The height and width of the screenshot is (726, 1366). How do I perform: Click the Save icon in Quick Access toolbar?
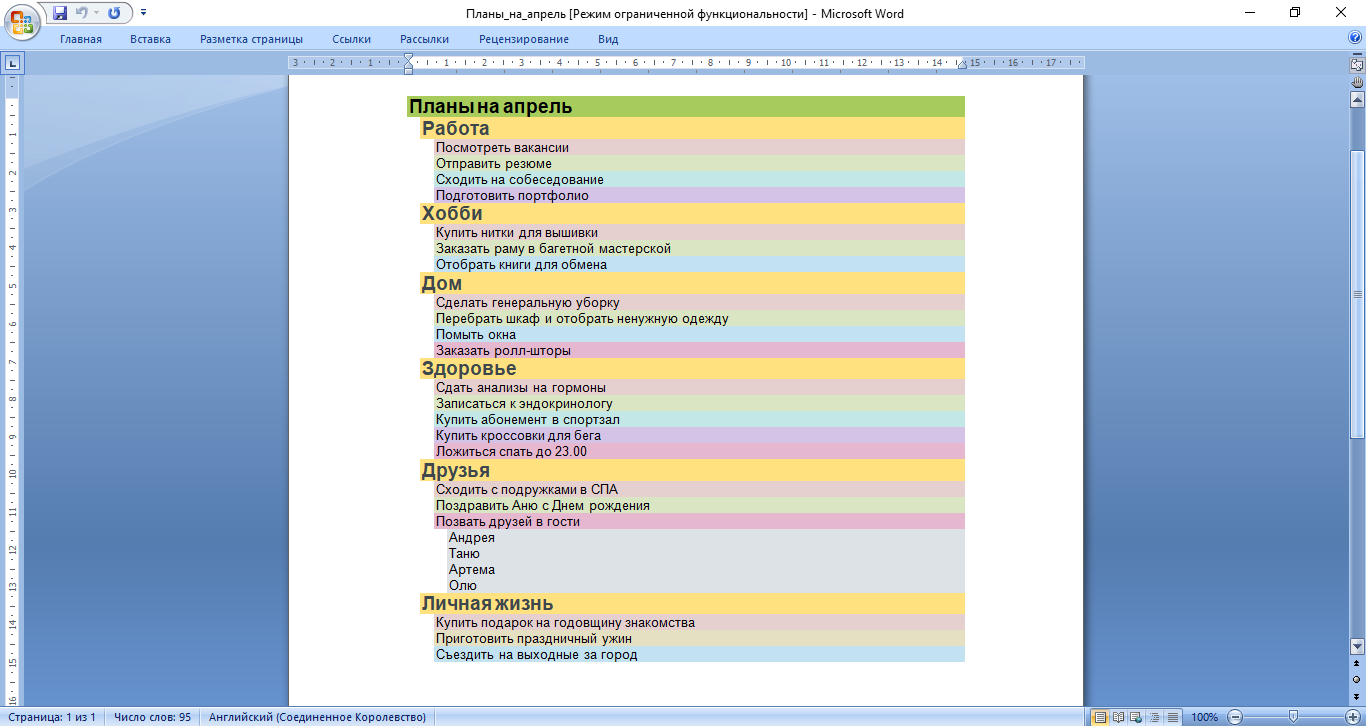59,13
